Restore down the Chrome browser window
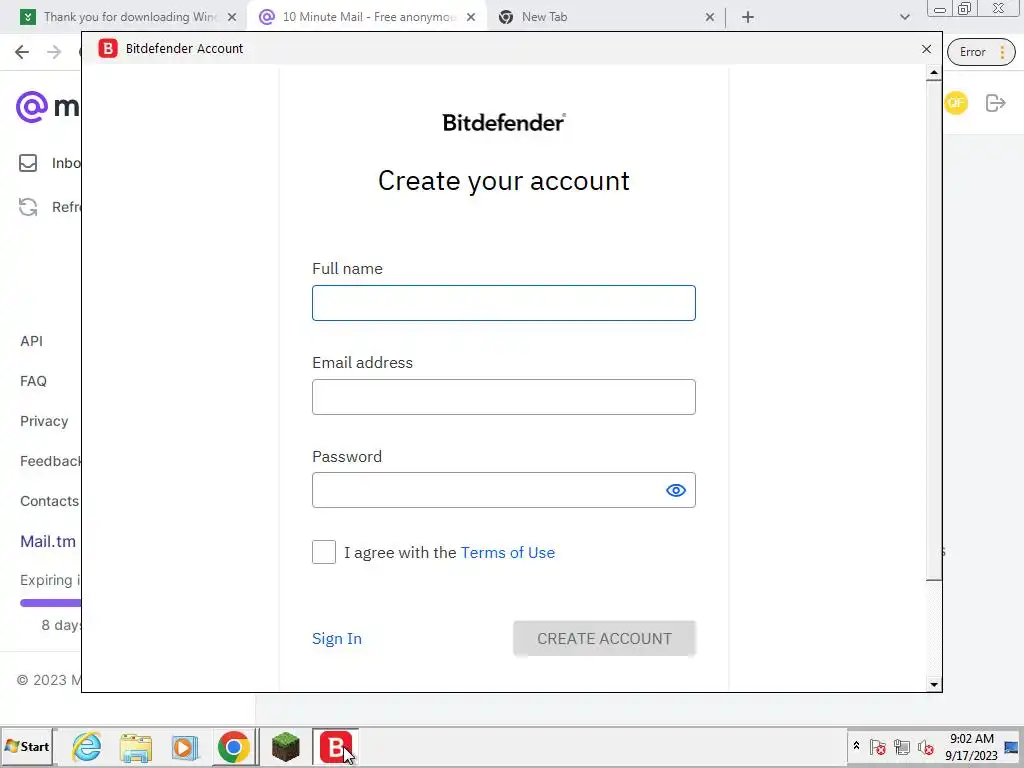1024x768 pixels. (x=964, y=8)
